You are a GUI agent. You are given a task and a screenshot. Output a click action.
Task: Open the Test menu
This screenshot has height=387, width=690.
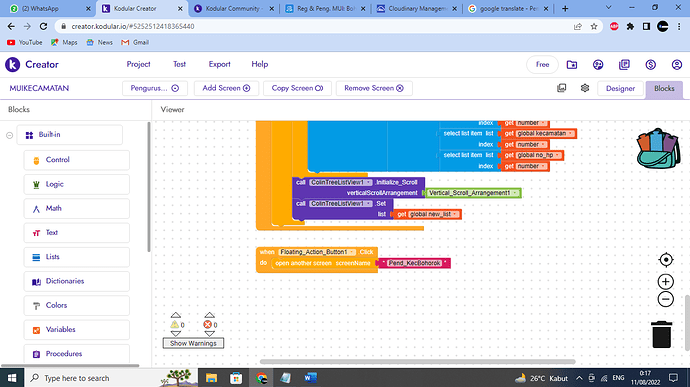180,64
